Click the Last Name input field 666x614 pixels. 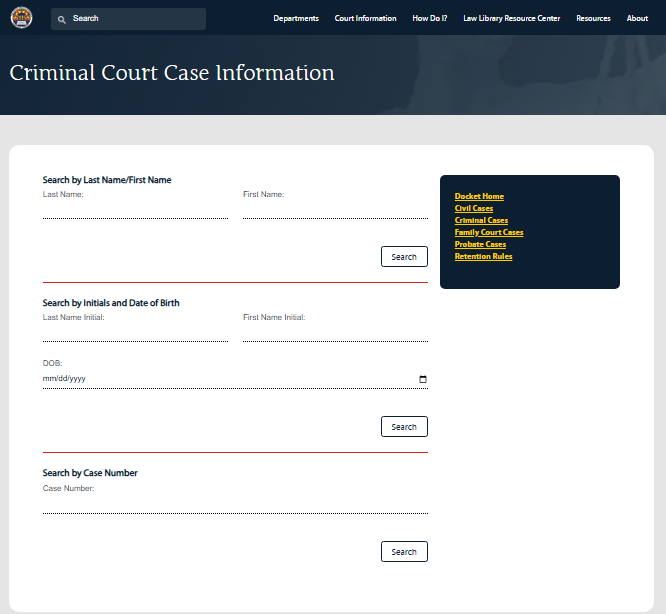point(135,209)
